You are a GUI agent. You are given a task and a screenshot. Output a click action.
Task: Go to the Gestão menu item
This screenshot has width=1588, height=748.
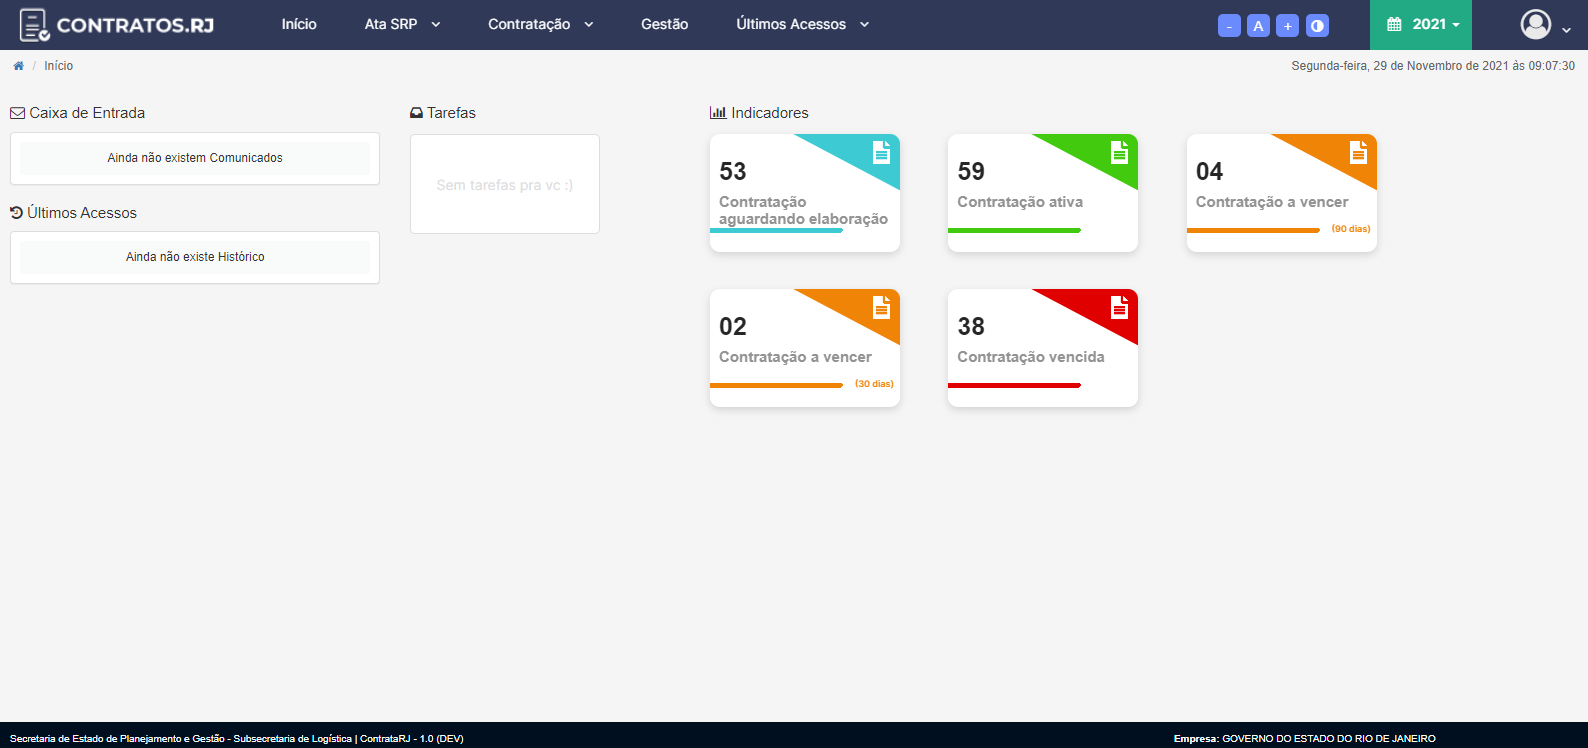point(664,24)
